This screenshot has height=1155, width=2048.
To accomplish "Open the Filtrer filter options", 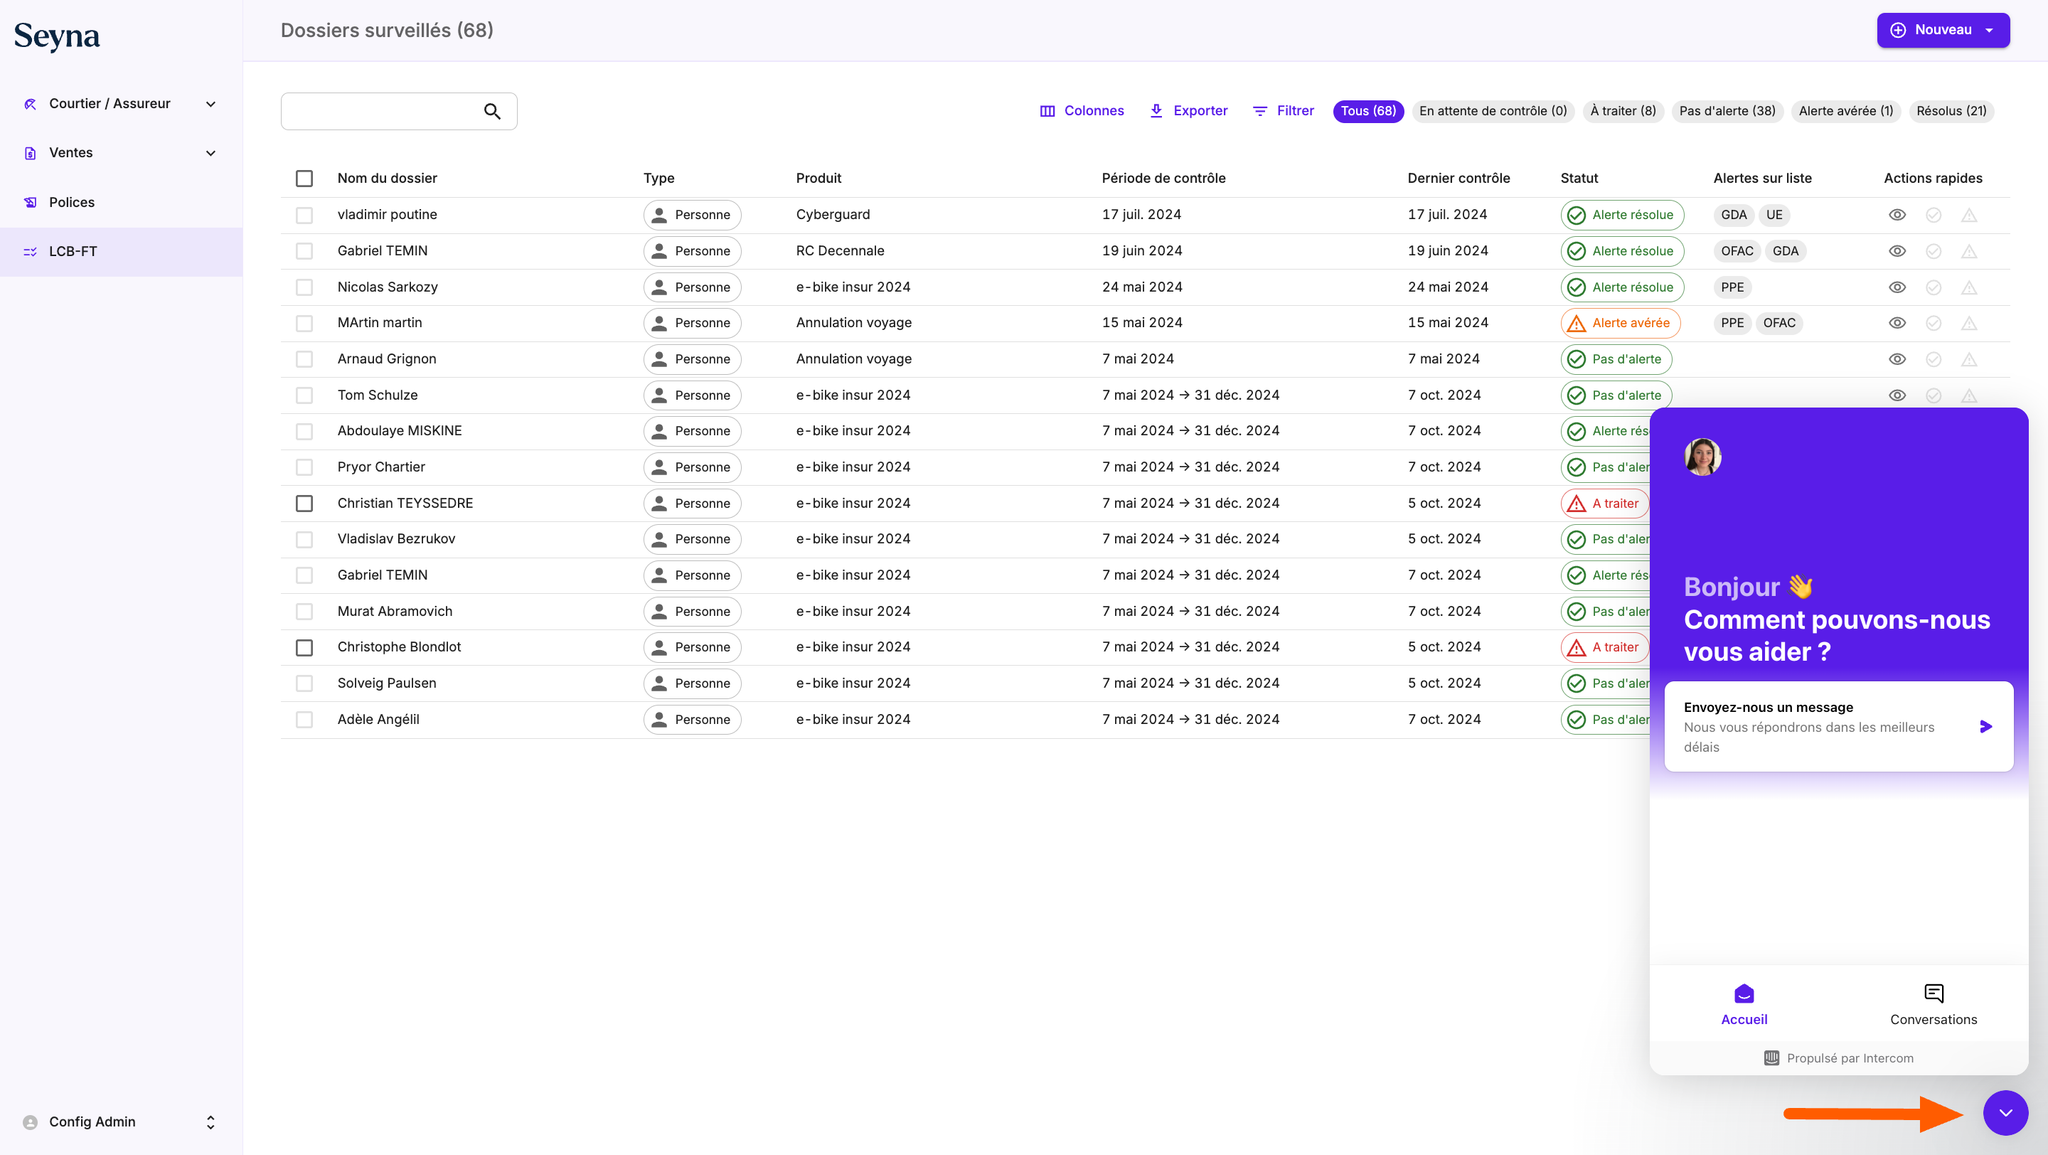I will 1283,111.
